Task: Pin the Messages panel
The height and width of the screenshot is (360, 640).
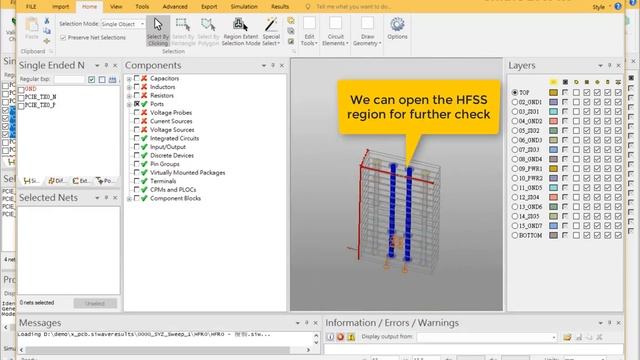Action: pos(307,323)
